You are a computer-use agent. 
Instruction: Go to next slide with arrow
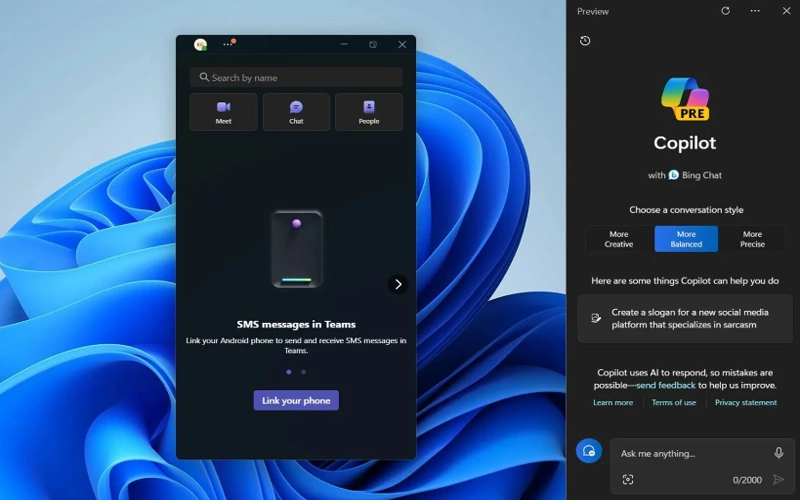click(x=398, y=284)
